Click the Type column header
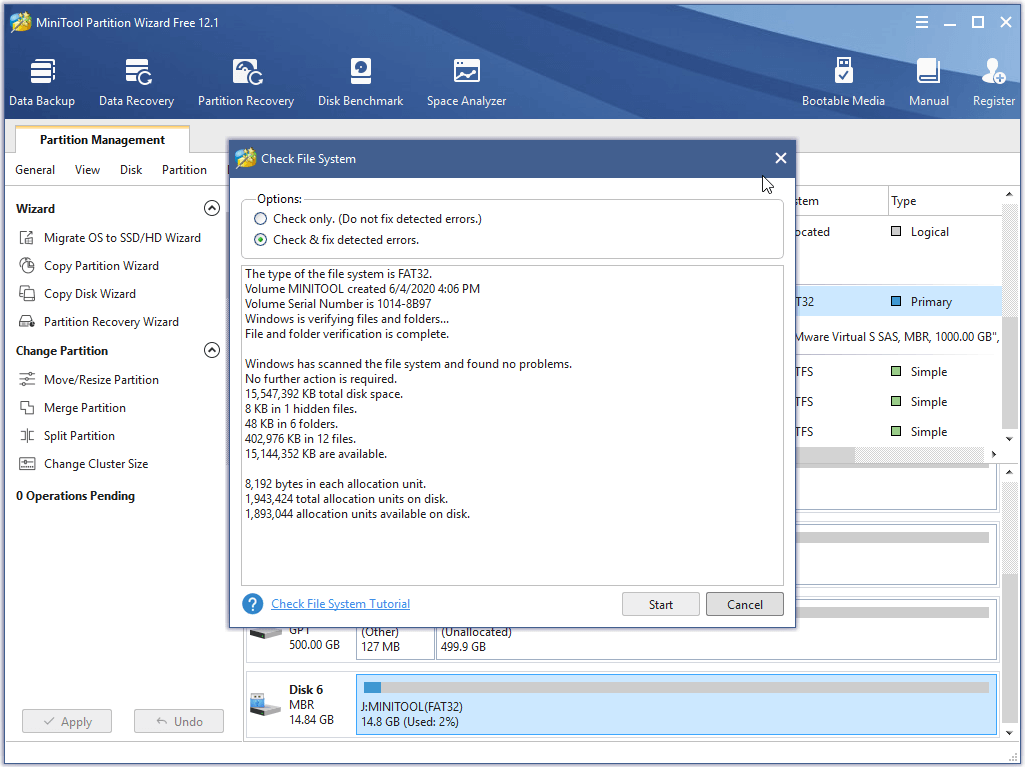This screenshot has width=1026, height=767. click(x=944, y=201)
